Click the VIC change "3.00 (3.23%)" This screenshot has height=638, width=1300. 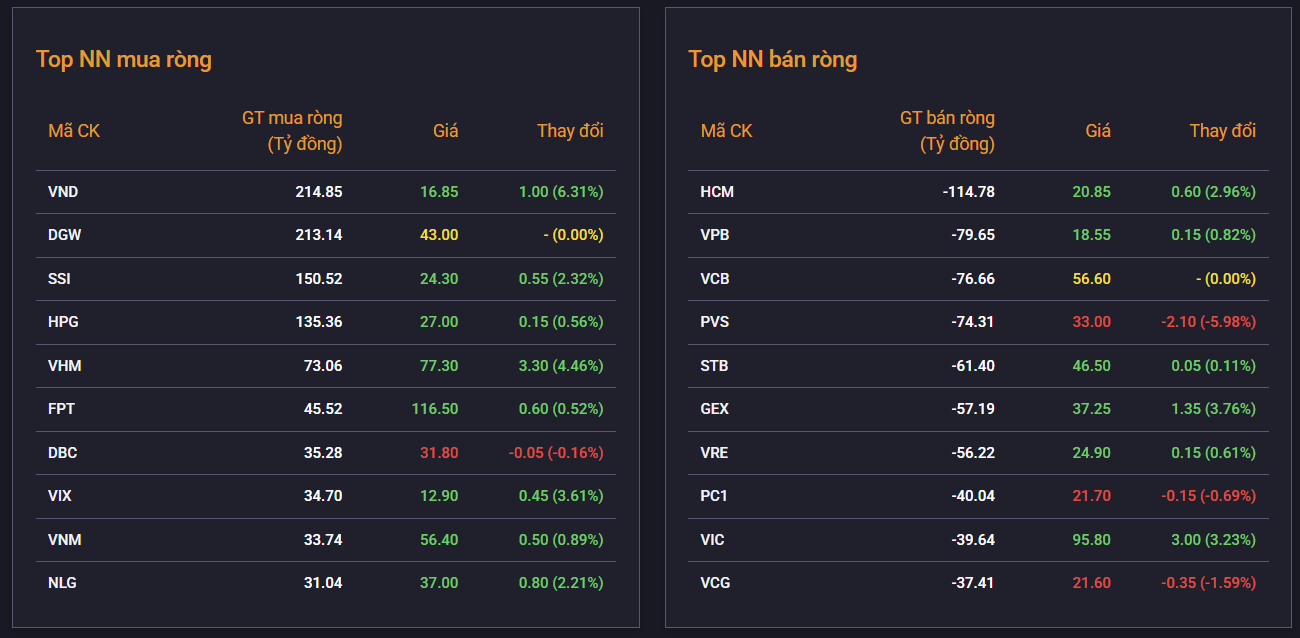[x=1213, y=540]
